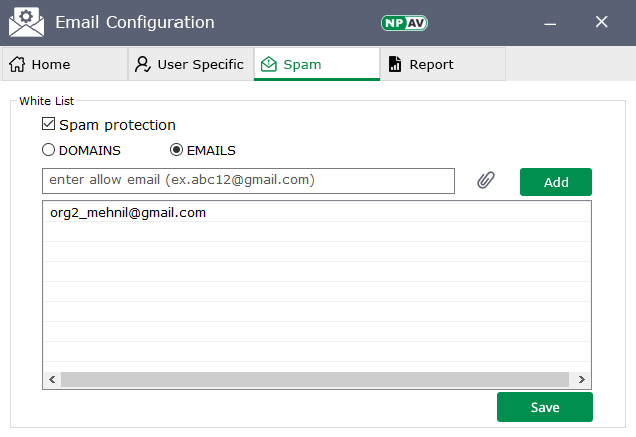Click the NPAV logo badge
Screen dimensions: 636x437
(x=405, y=22)
